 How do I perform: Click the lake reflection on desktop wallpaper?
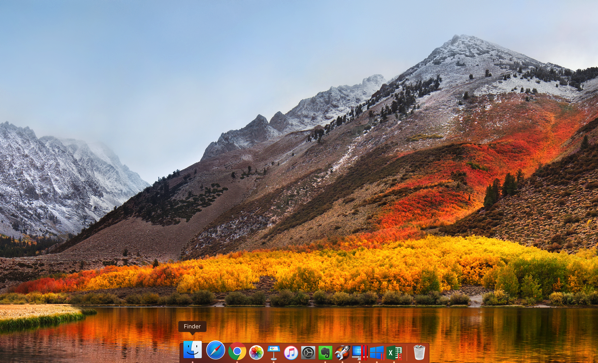[x=305, y=324]
